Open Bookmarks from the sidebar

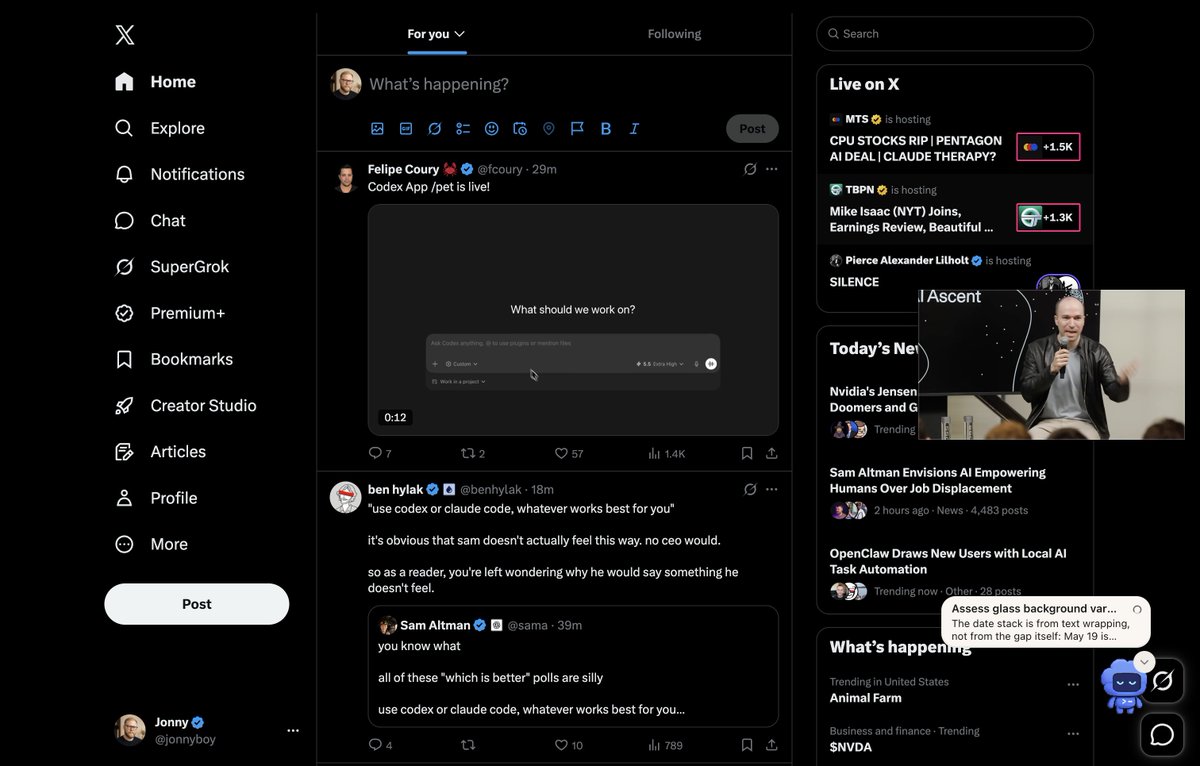[174, 359]
